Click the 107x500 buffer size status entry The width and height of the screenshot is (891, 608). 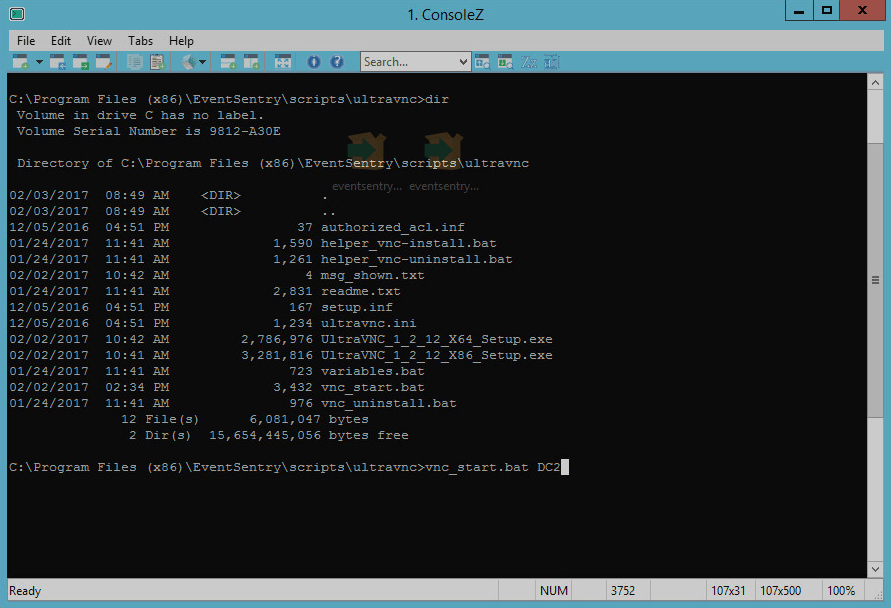point(780,591)
